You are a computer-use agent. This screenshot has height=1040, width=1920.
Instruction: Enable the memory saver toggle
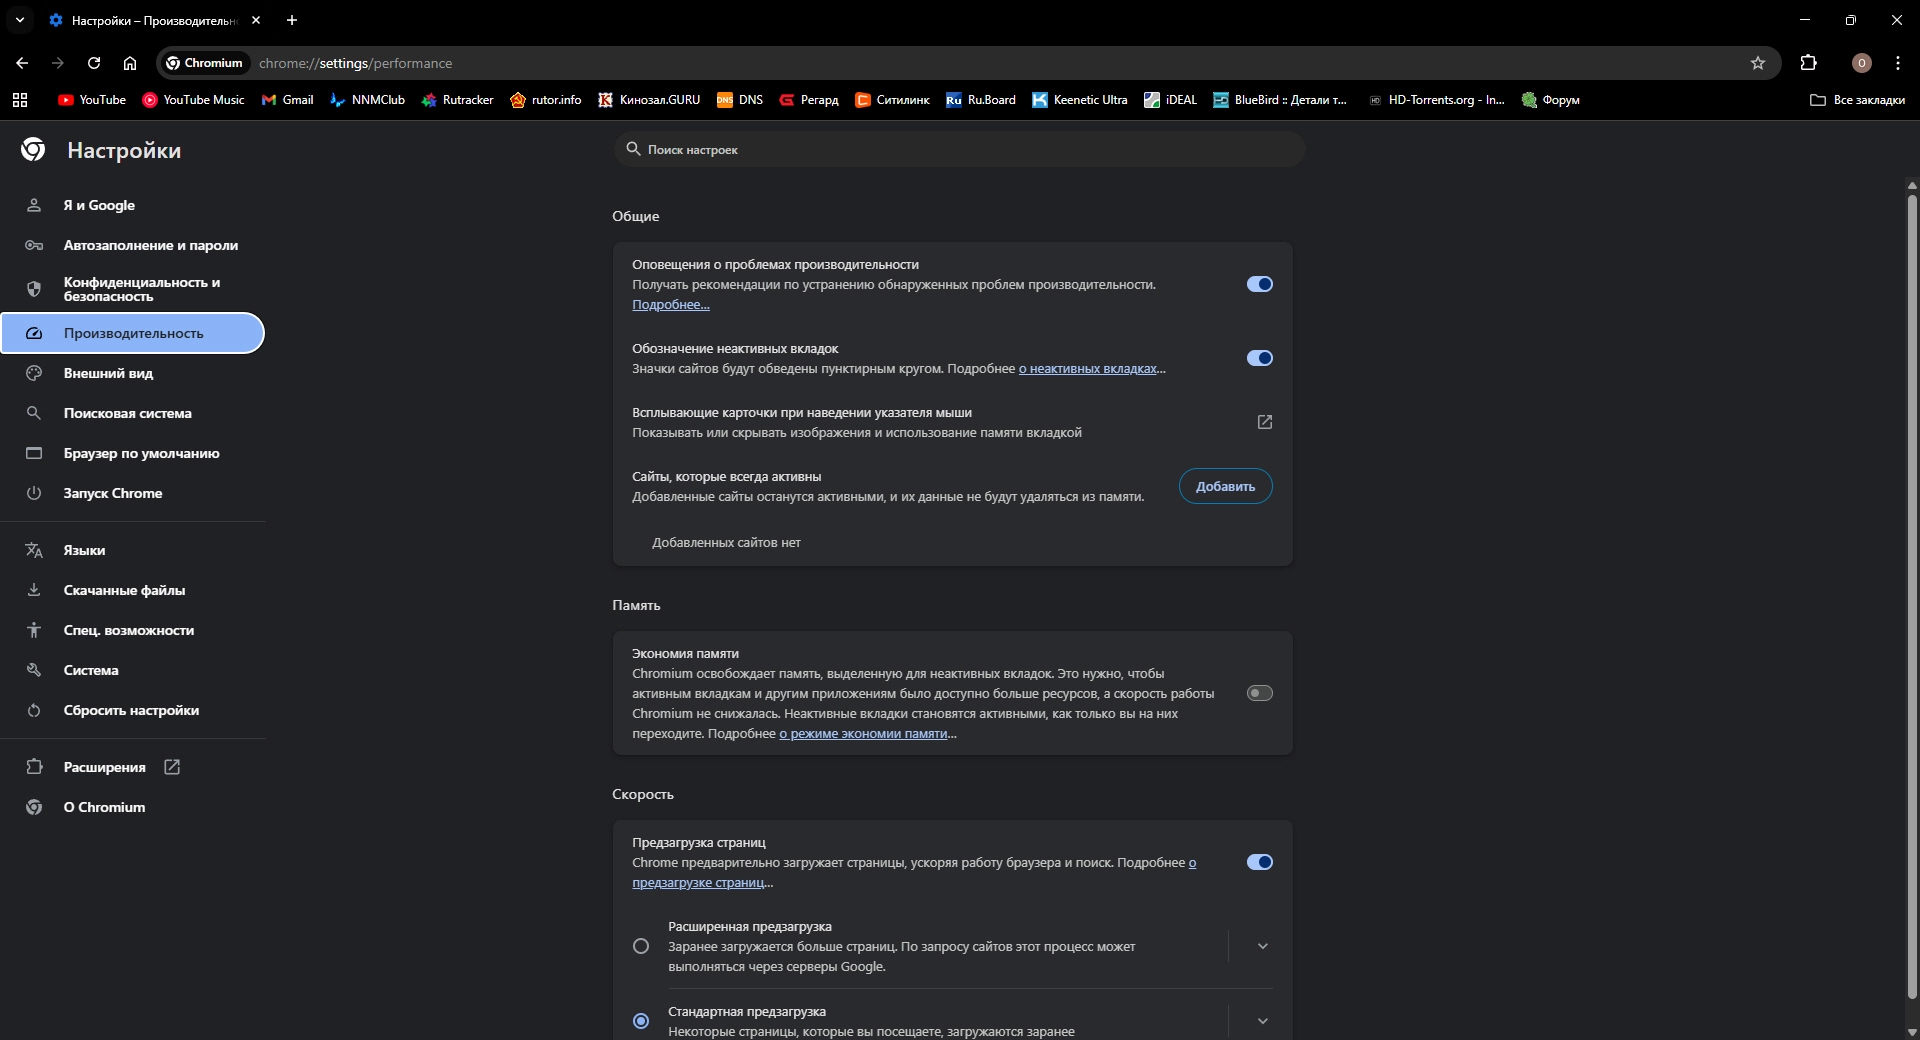1259,693
